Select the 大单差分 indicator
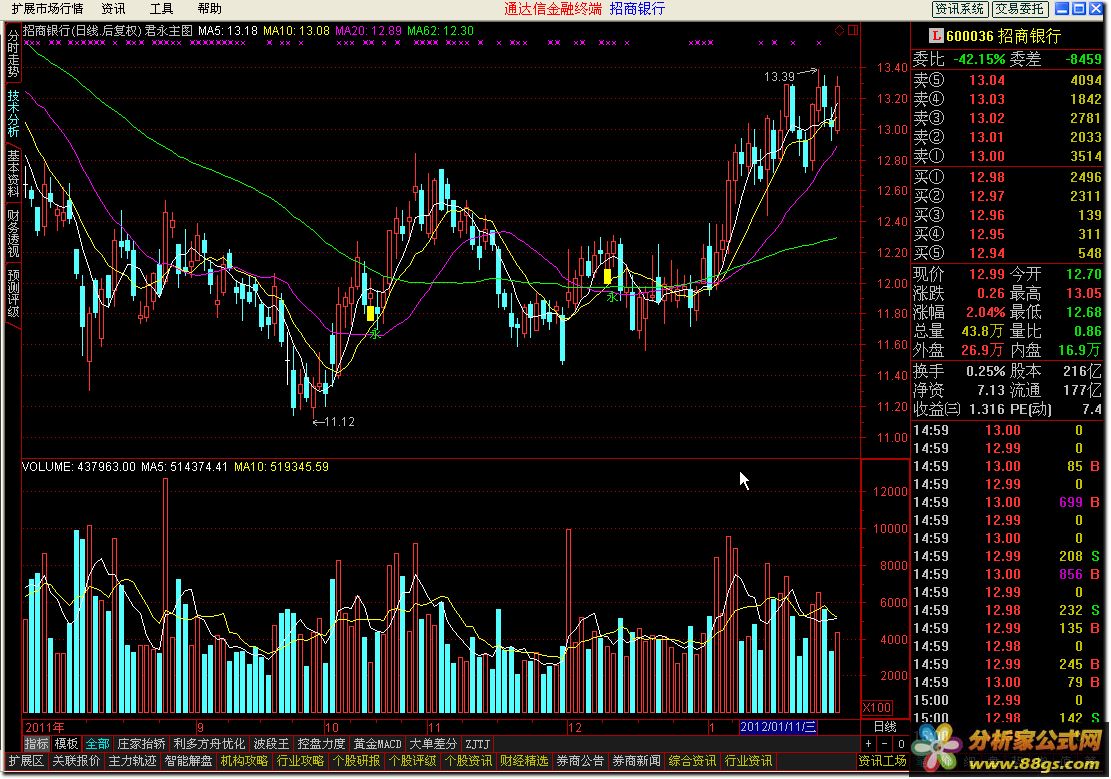Viewport: 1111px width, 779px height. (x=433, y=744)
